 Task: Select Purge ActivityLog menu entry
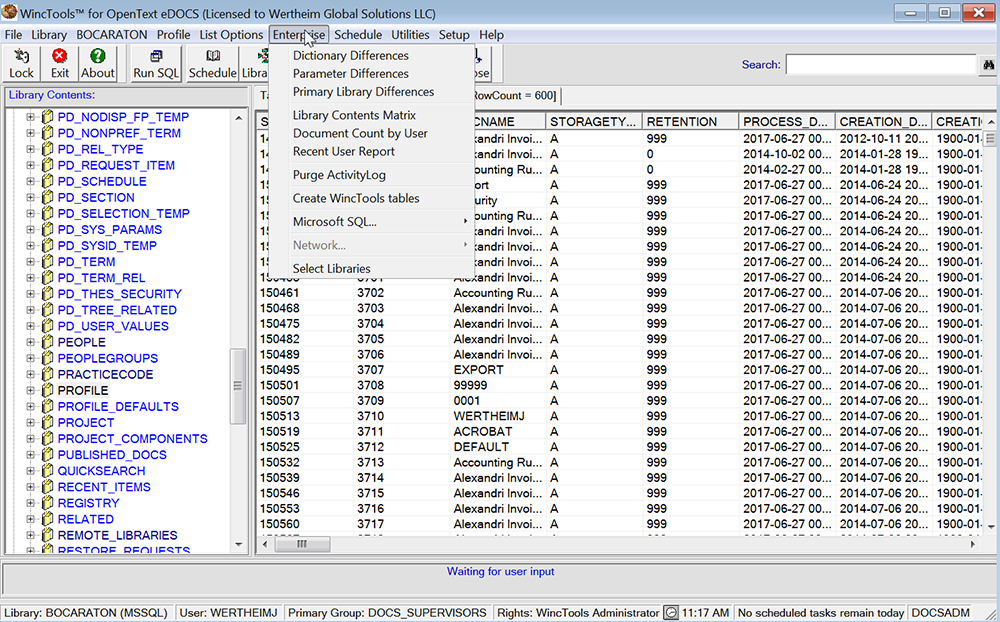click(339, 175)
